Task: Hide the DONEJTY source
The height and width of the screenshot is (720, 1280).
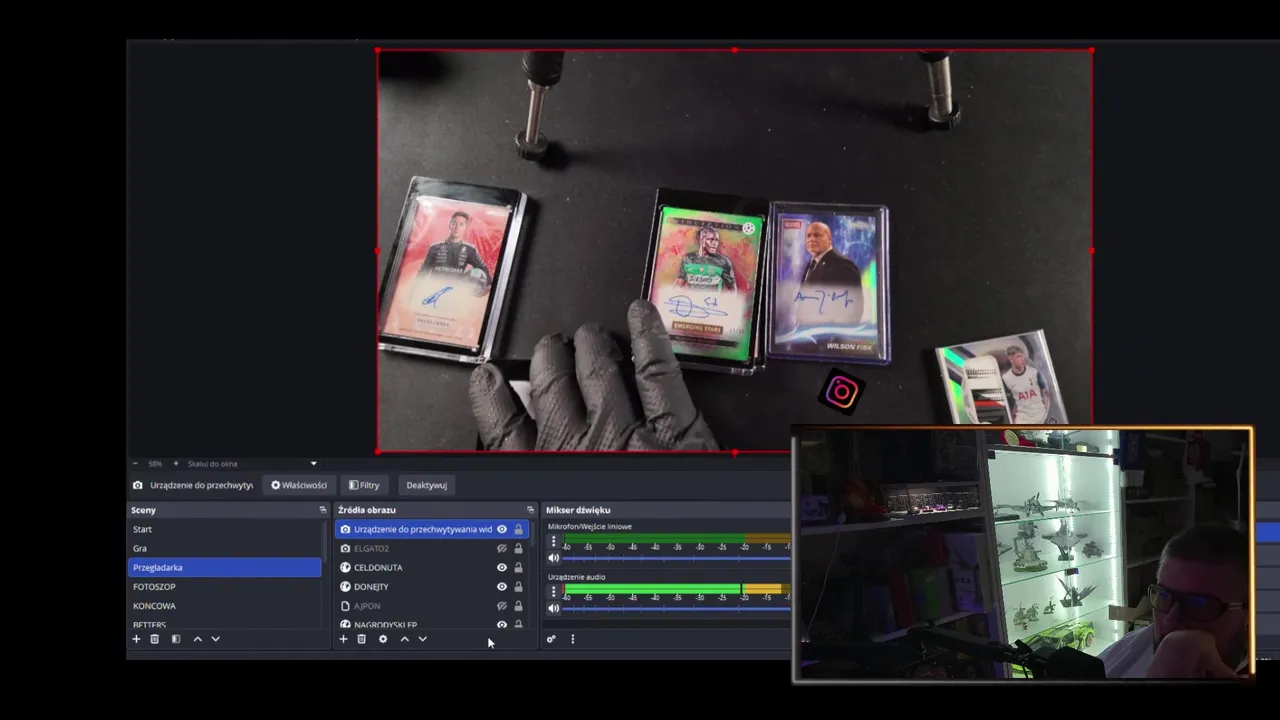Action: tap(502, 586)
